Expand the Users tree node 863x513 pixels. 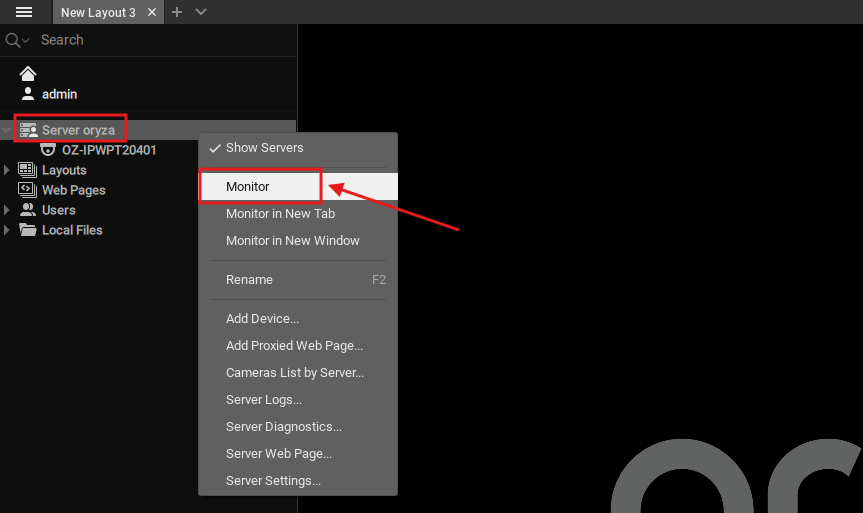(7, 210)
